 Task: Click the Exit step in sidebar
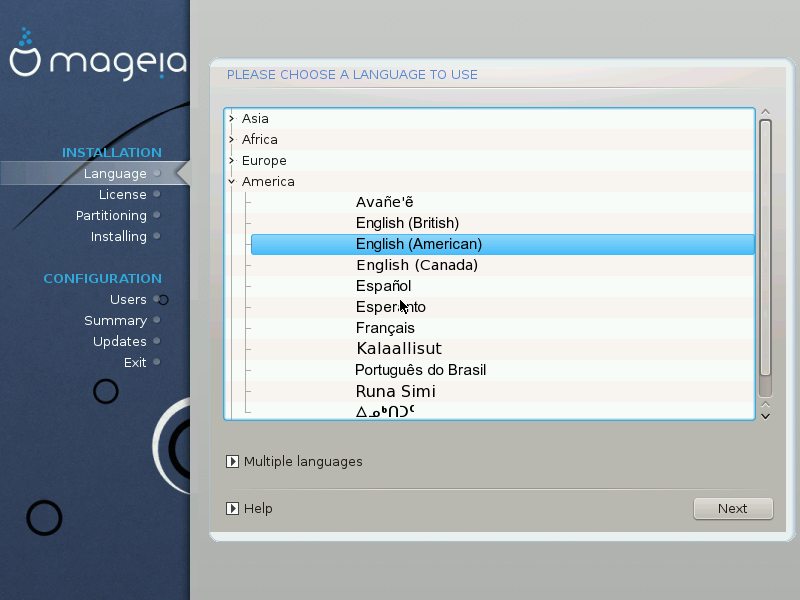(135, 362)
